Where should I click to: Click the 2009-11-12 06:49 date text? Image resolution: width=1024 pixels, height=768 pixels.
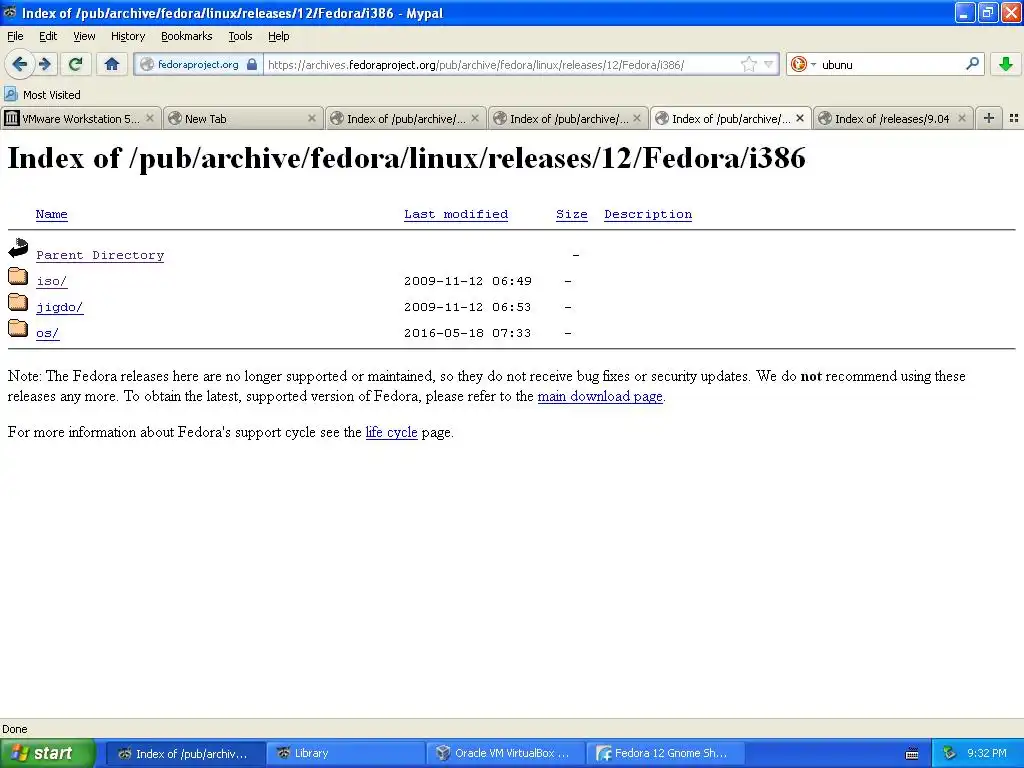coord(467,281)
